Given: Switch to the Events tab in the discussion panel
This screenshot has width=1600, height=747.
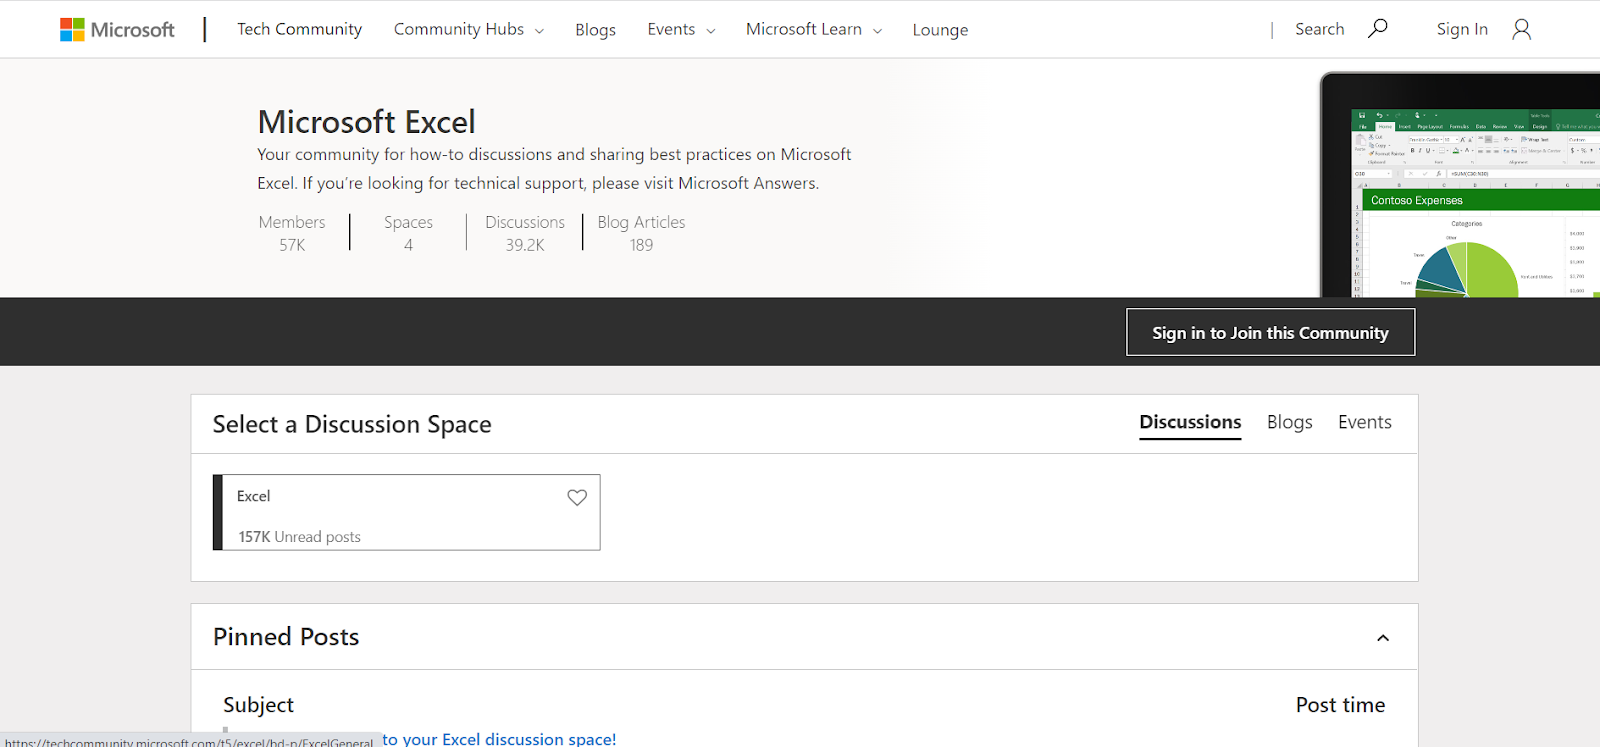Looking at the screenshot, I should tap(1364, 422).
